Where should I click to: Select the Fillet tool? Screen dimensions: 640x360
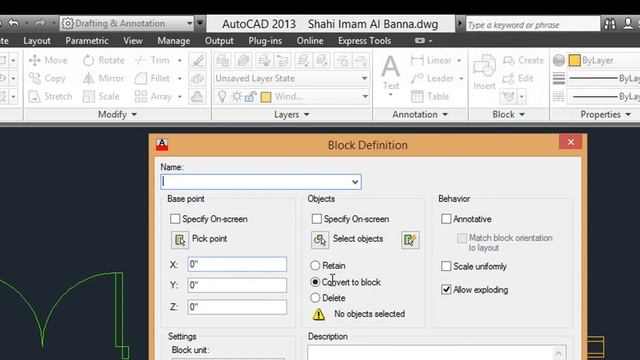click(x=152, y=78)
